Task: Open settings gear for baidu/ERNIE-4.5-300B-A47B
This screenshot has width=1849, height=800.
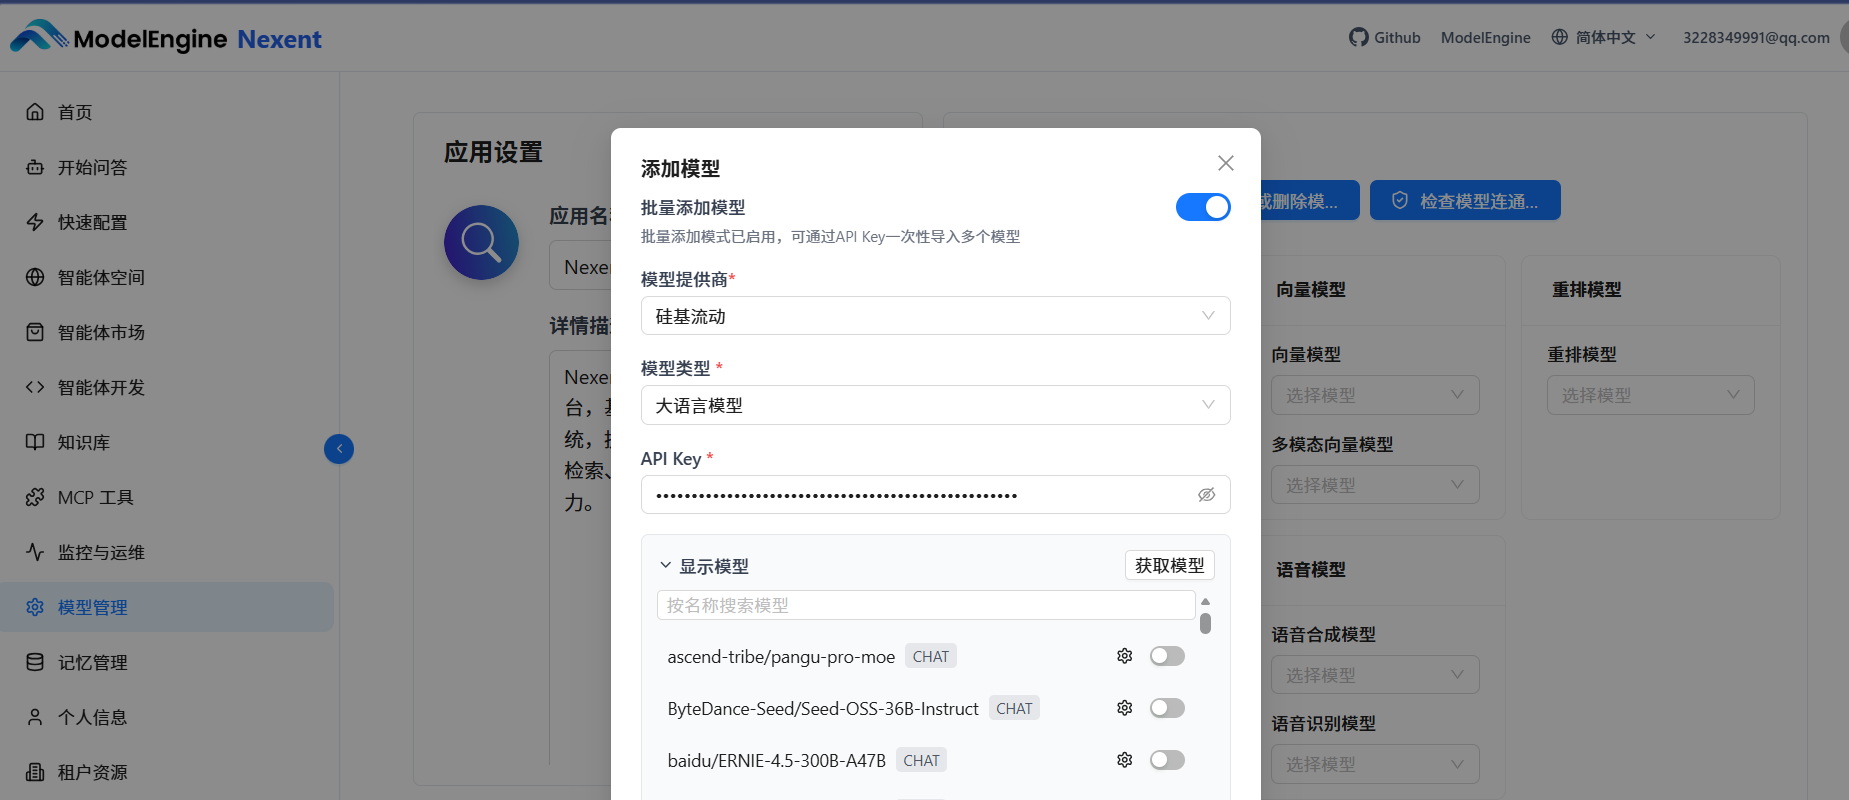Action: 1125,760
